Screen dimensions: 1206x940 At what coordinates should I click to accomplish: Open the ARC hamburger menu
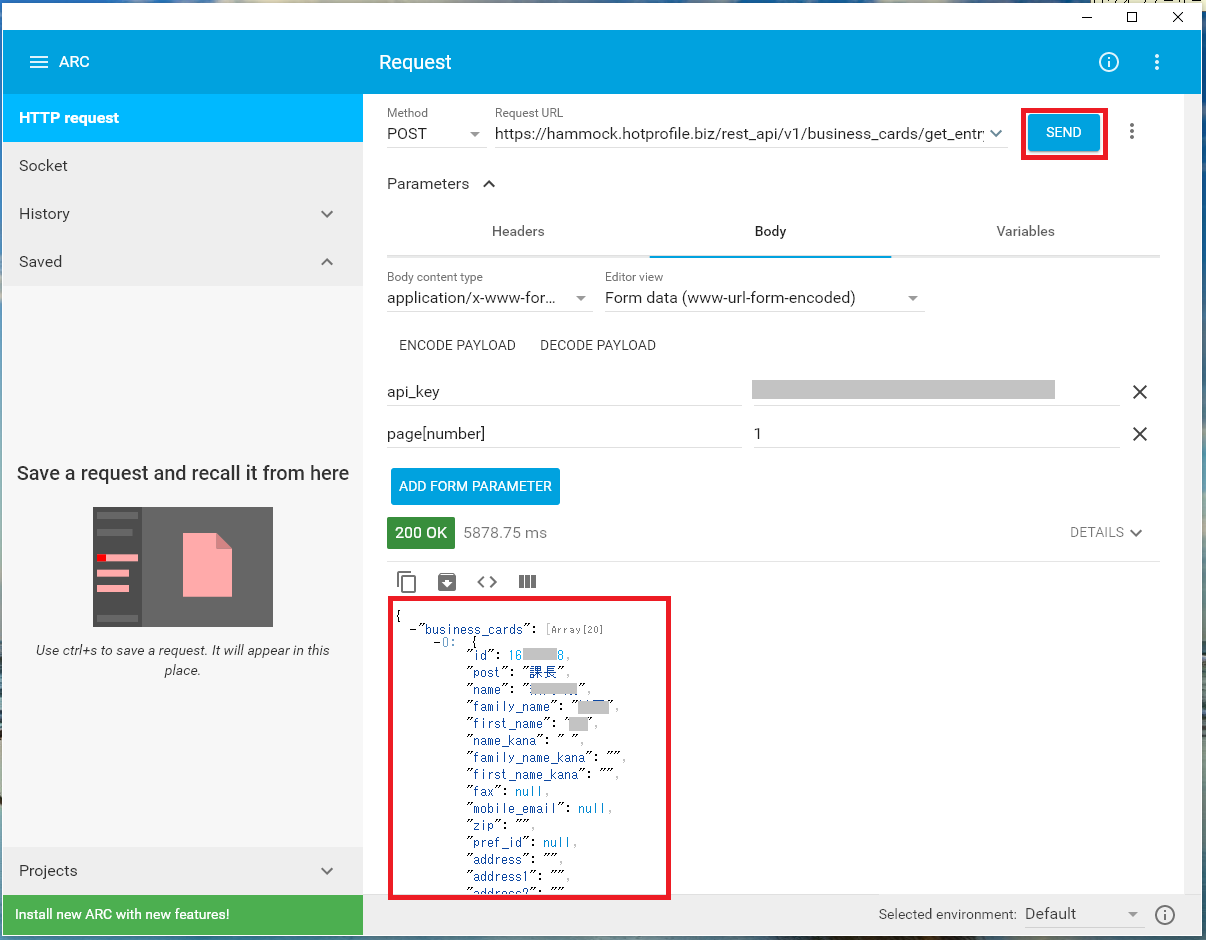tap(39, 62)
